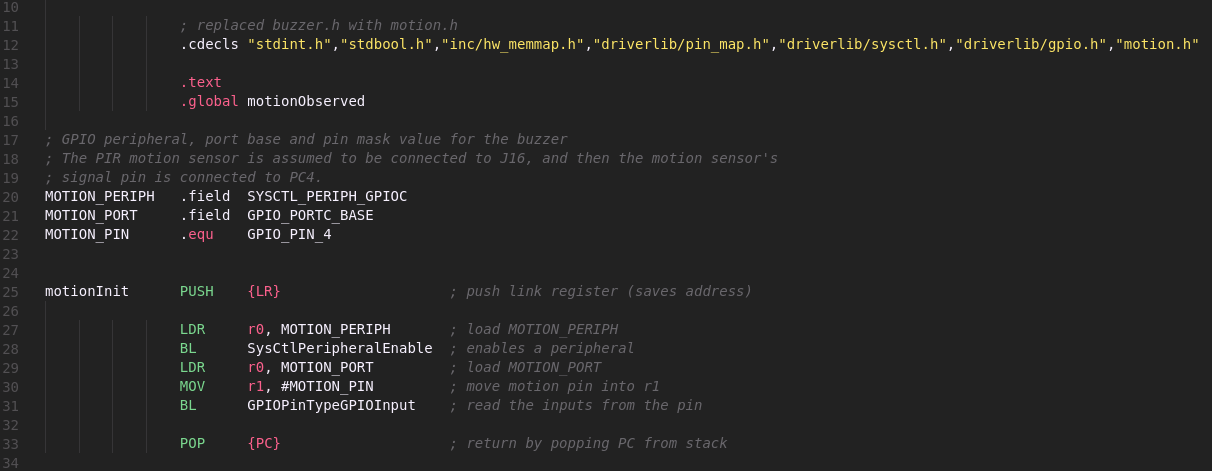Click the .text directive
Viewport: 1212px width, 471px height.
[x=201, y=82]
